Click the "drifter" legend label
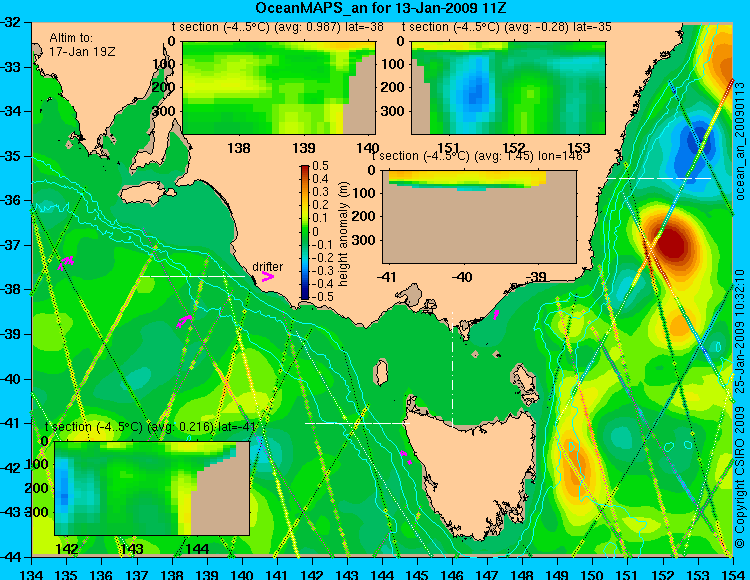The width and height of the screenshot is (750, 580). (x=267, y=266)
